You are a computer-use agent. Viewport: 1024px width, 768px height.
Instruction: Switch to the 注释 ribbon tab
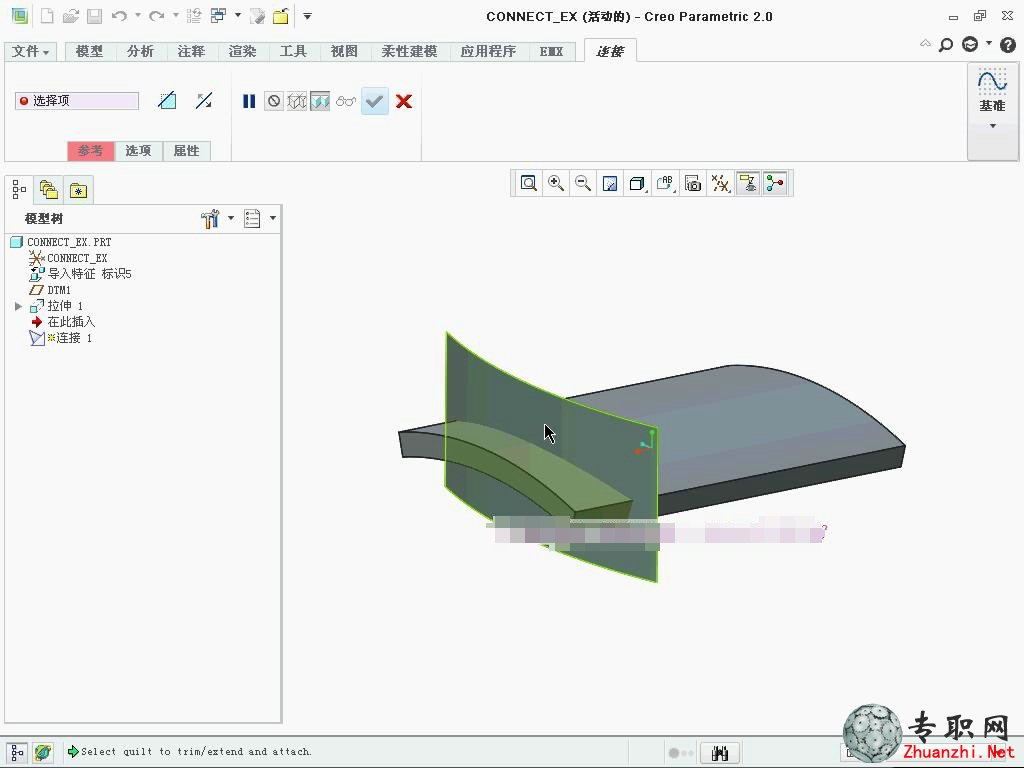pos(191,51)
